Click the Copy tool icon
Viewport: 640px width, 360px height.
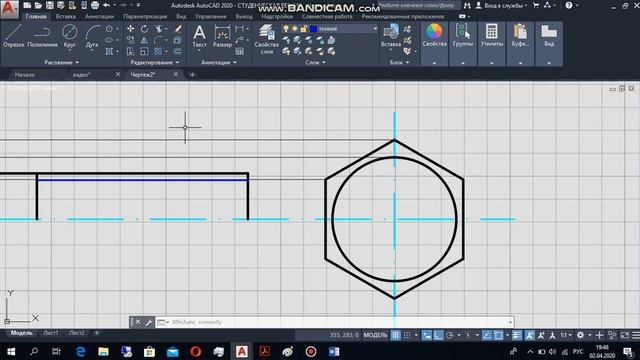coord(131,40)
